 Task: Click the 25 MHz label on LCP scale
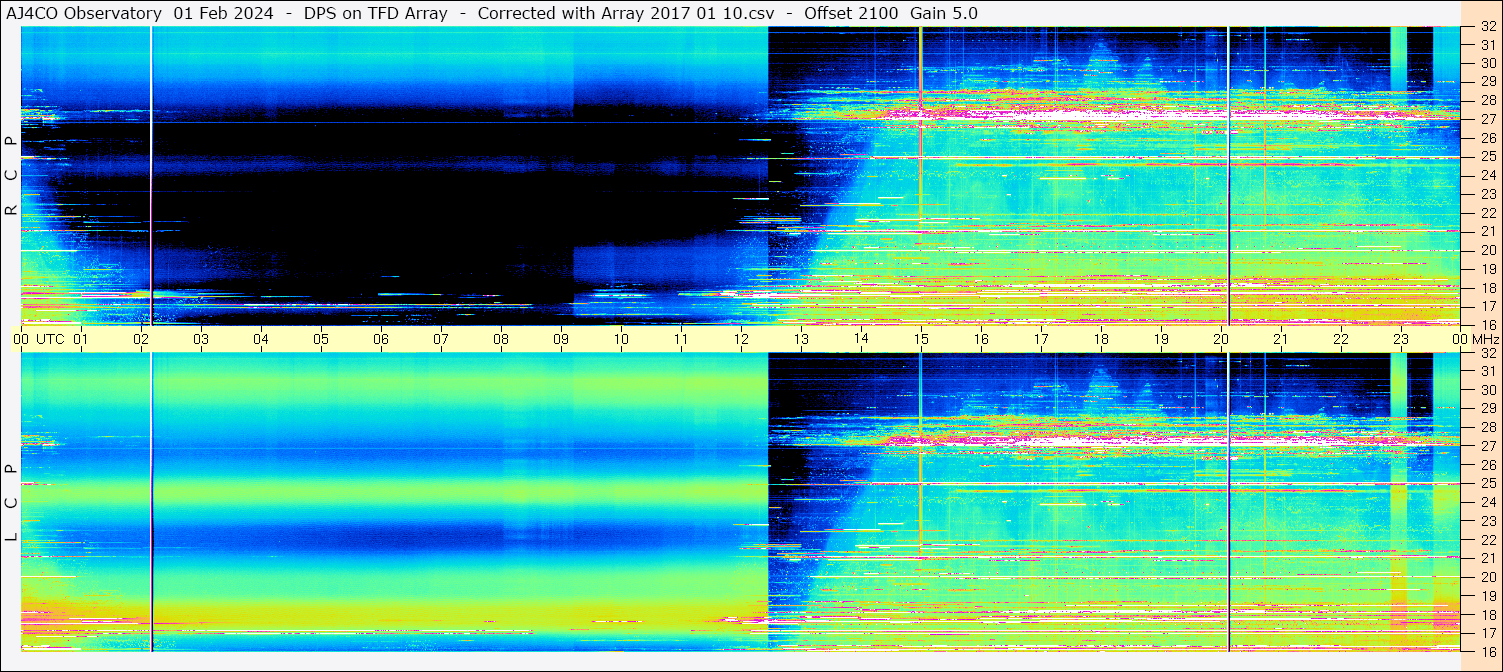coord(1487,484)
